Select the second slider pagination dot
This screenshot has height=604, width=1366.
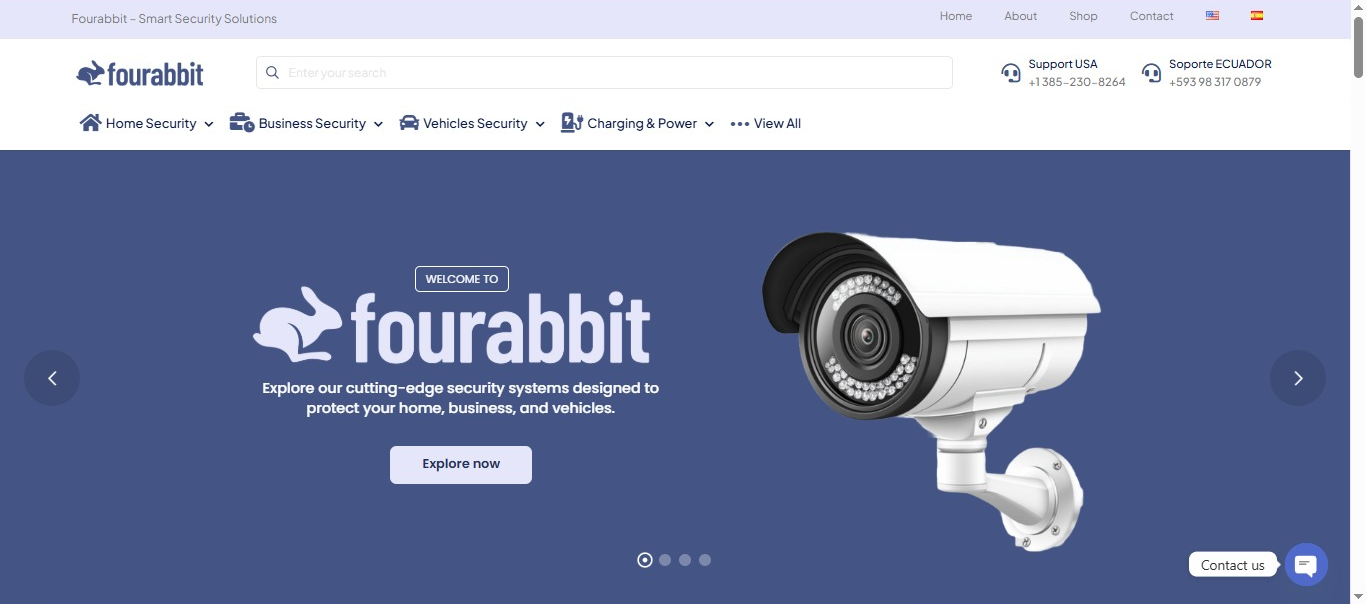[665, 560]
